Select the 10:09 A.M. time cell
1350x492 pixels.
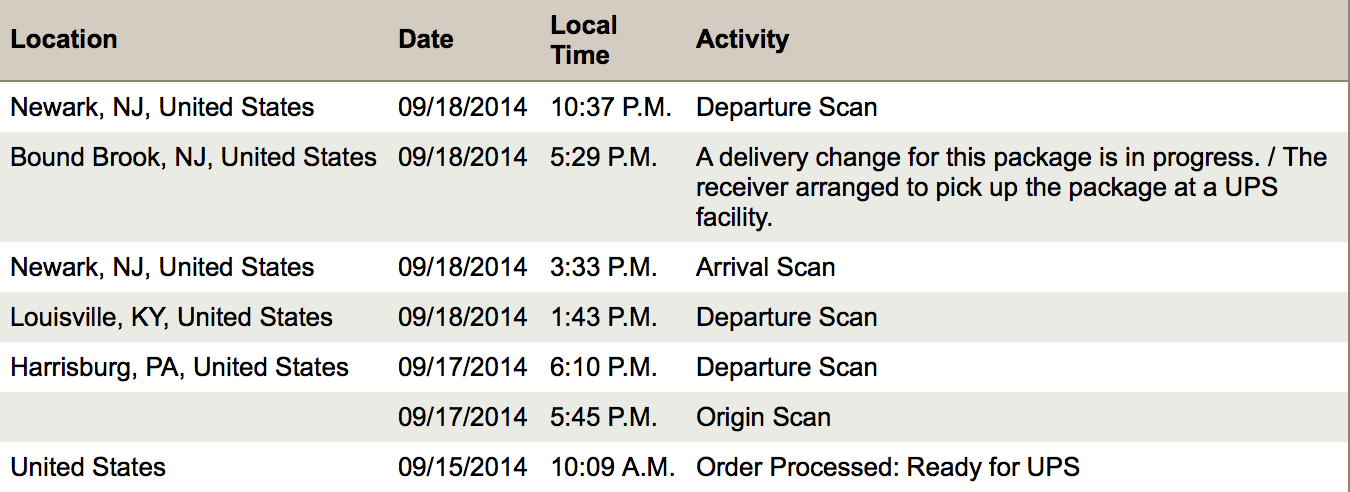(612, 467)
